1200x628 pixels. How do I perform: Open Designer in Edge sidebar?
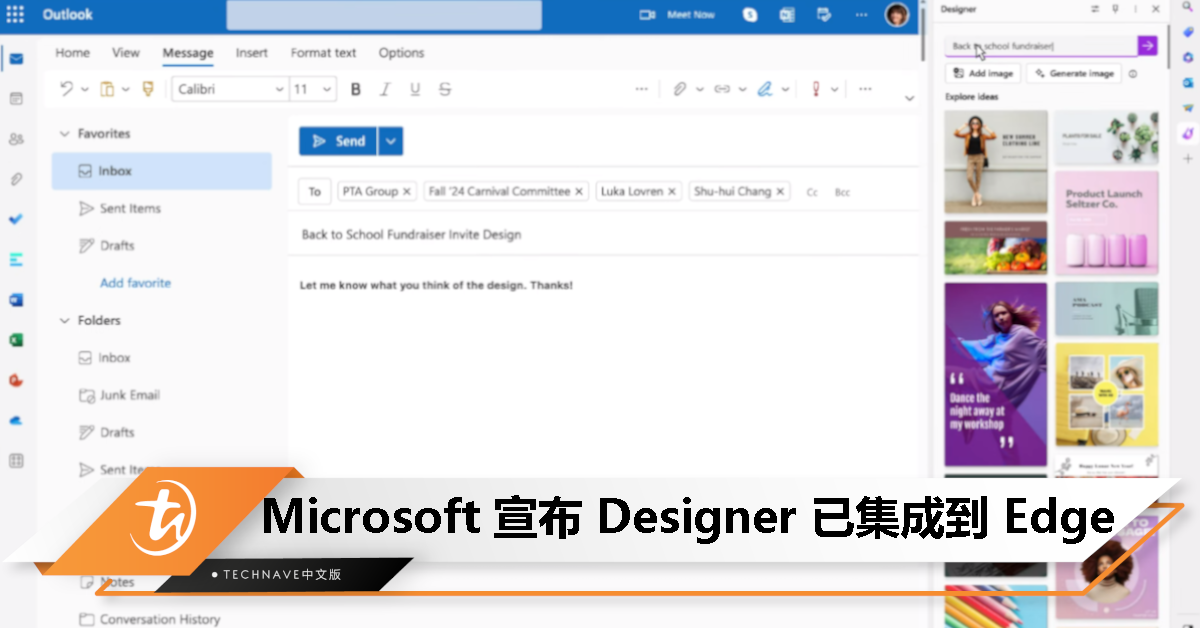(x=1187, y=132)
